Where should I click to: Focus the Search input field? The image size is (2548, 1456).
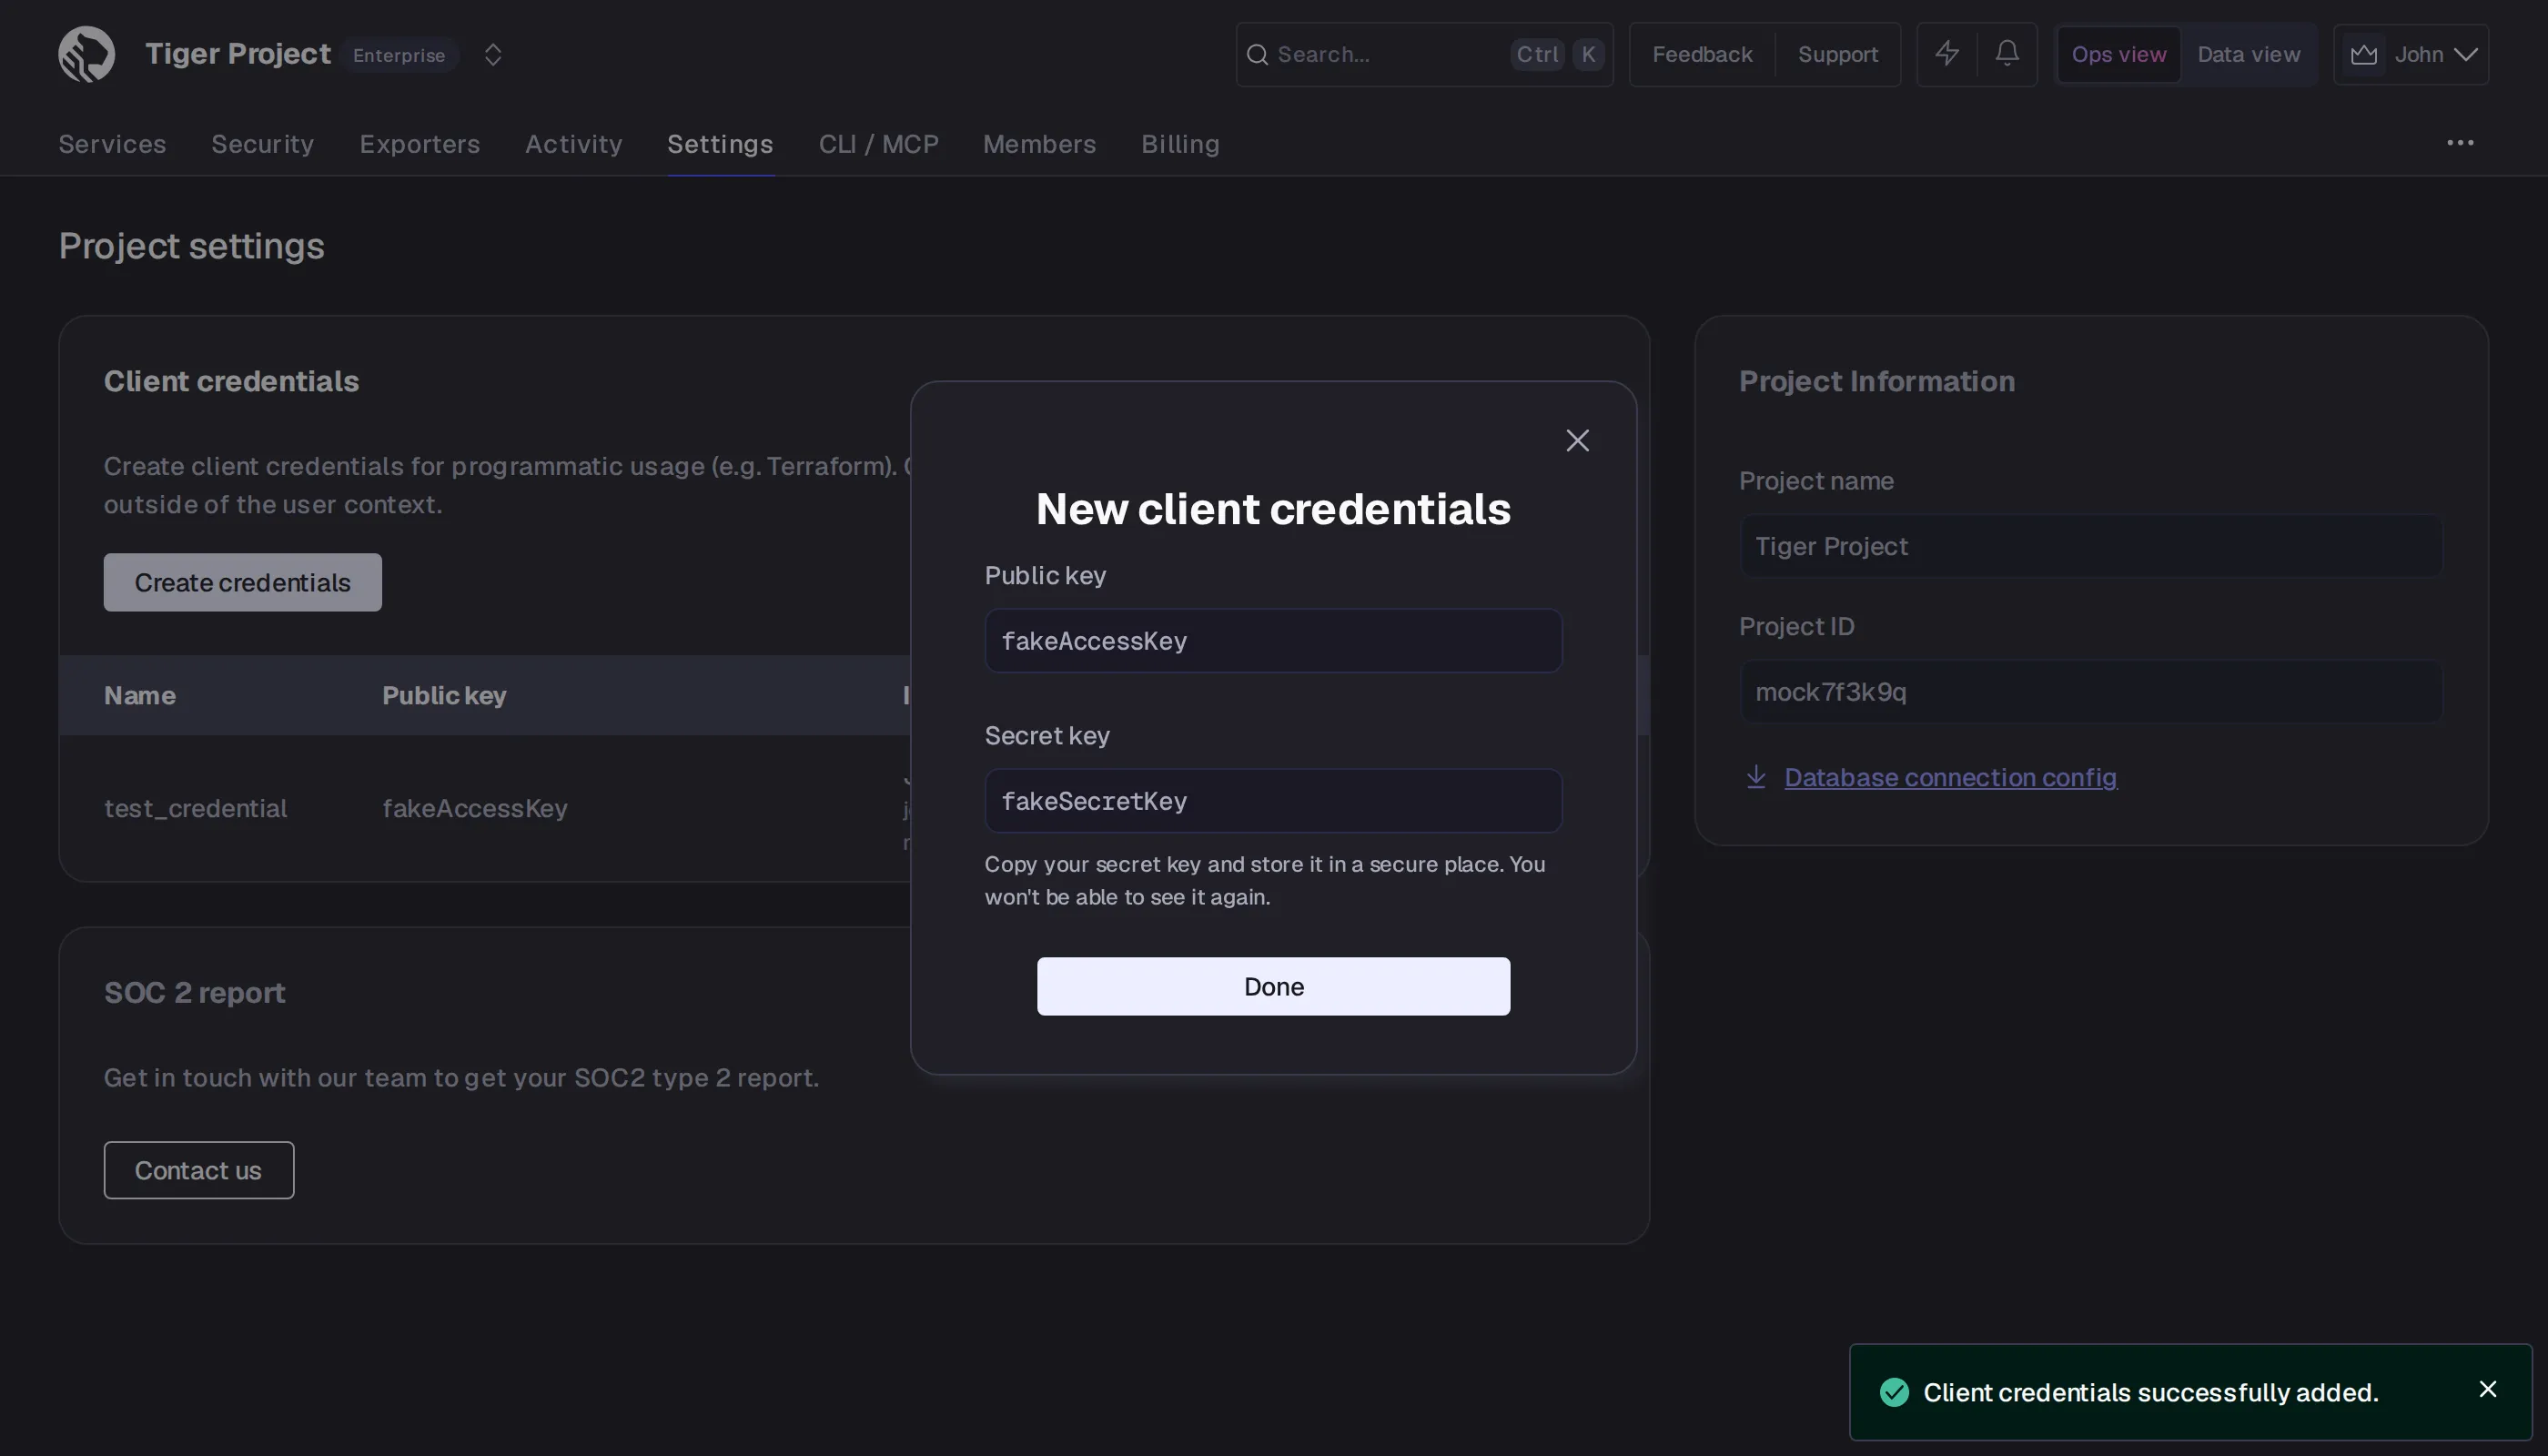[1424, 54]
